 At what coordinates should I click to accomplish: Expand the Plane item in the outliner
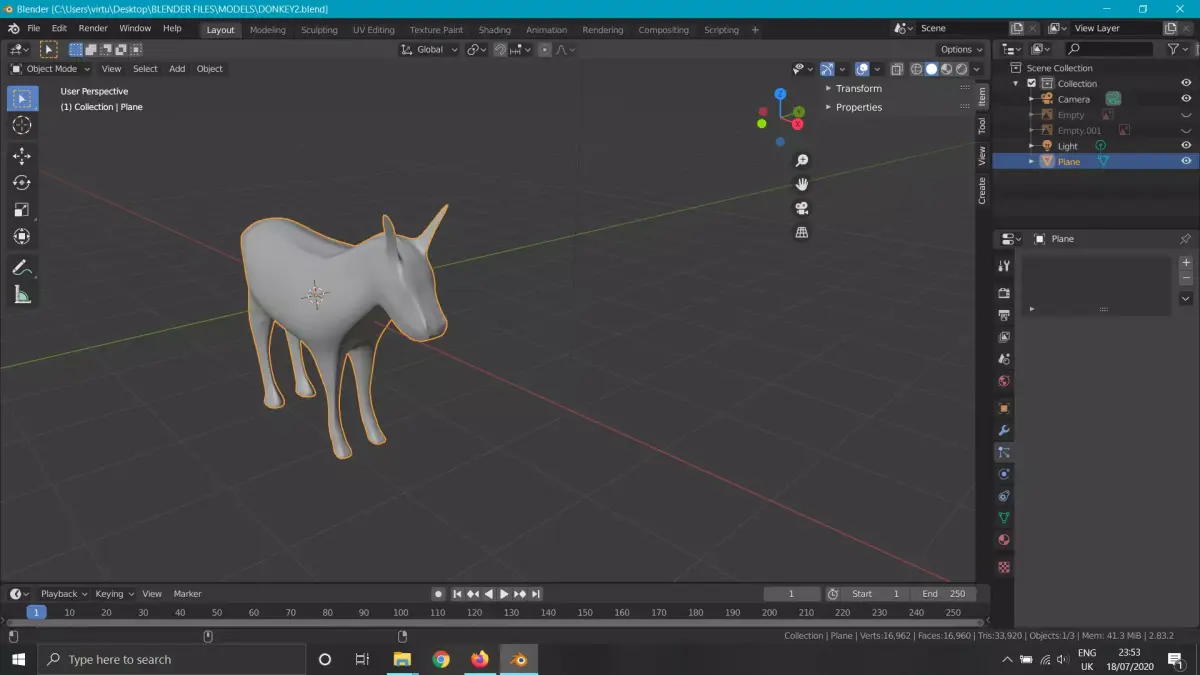pos(1031,161)
